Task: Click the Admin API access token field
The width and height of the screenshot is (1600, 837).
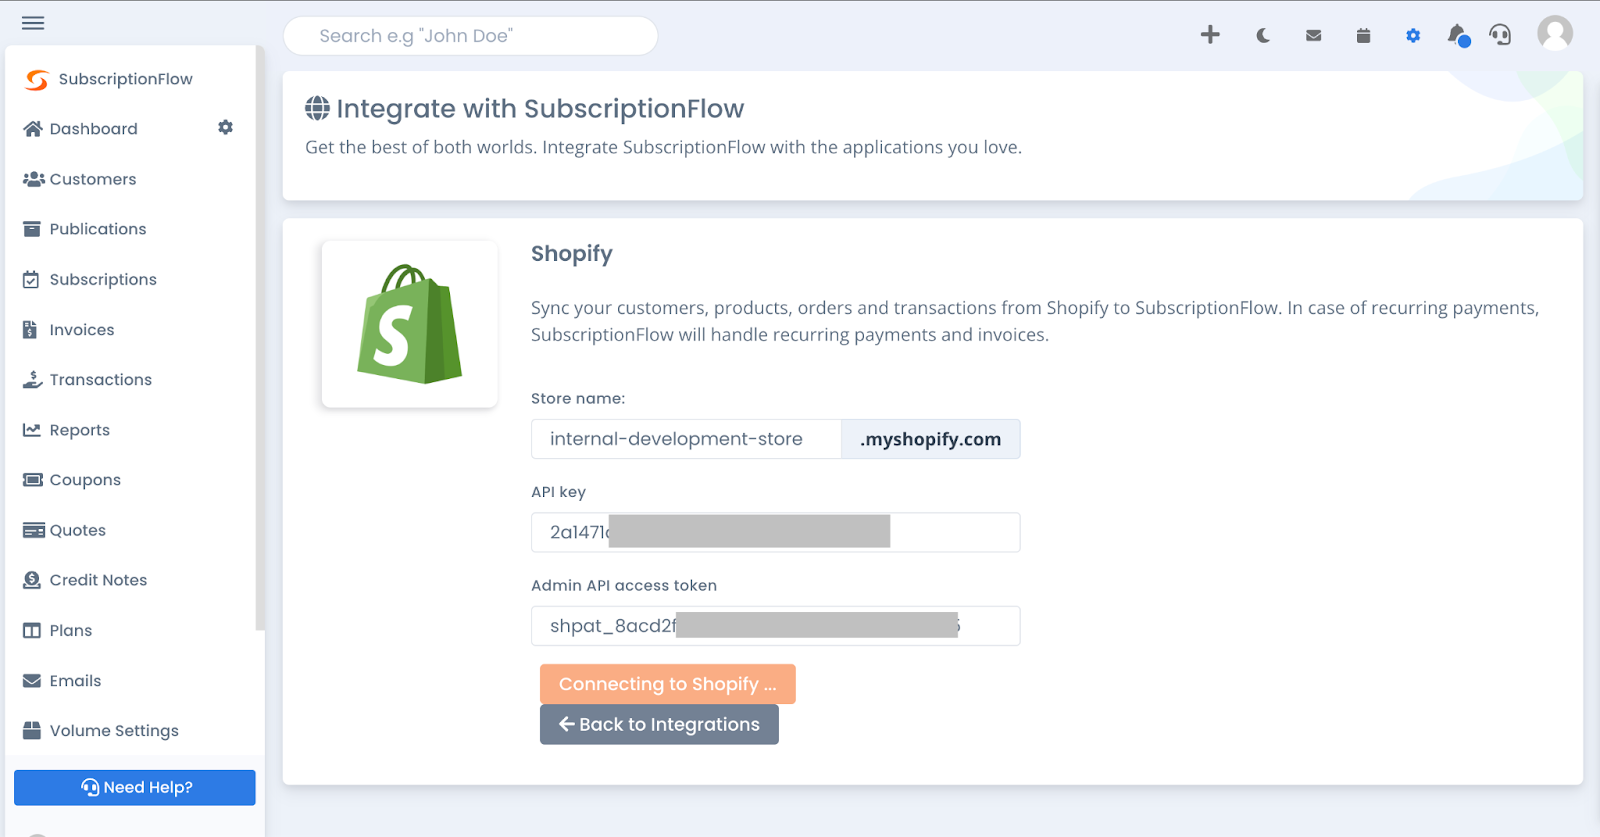Action: [x=776, y=626]
